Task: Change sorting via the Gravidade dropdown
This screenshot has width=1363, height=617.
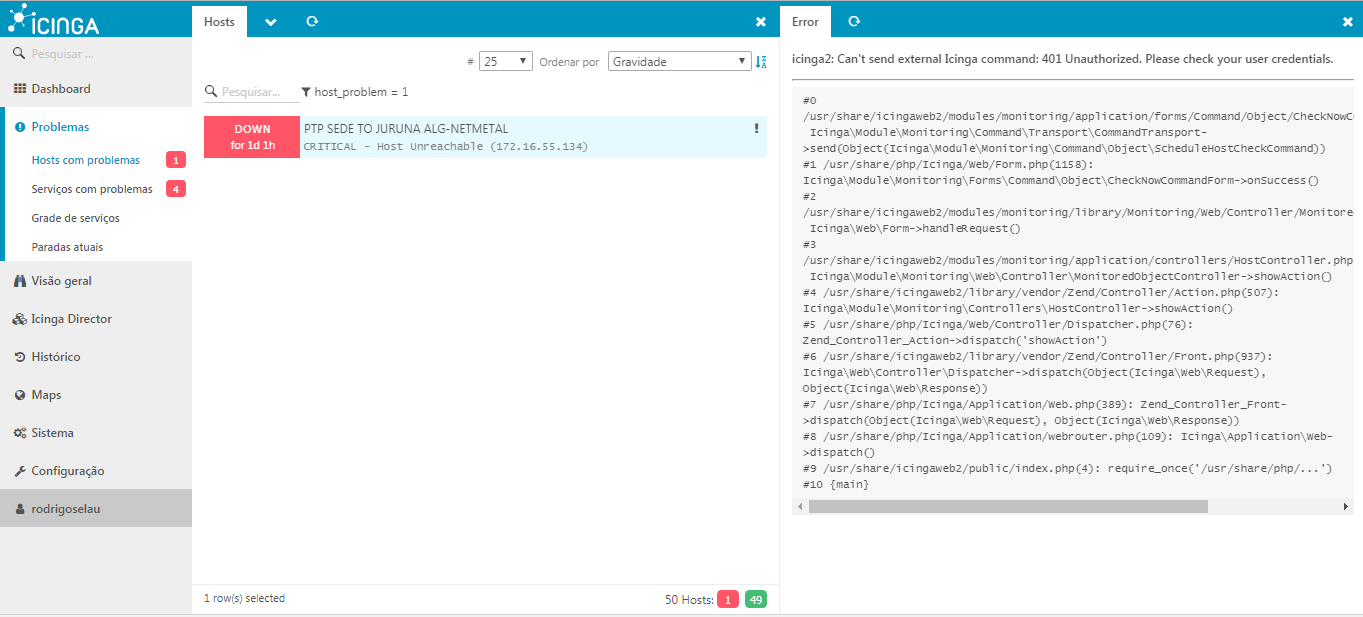Action: pos(679,60)
